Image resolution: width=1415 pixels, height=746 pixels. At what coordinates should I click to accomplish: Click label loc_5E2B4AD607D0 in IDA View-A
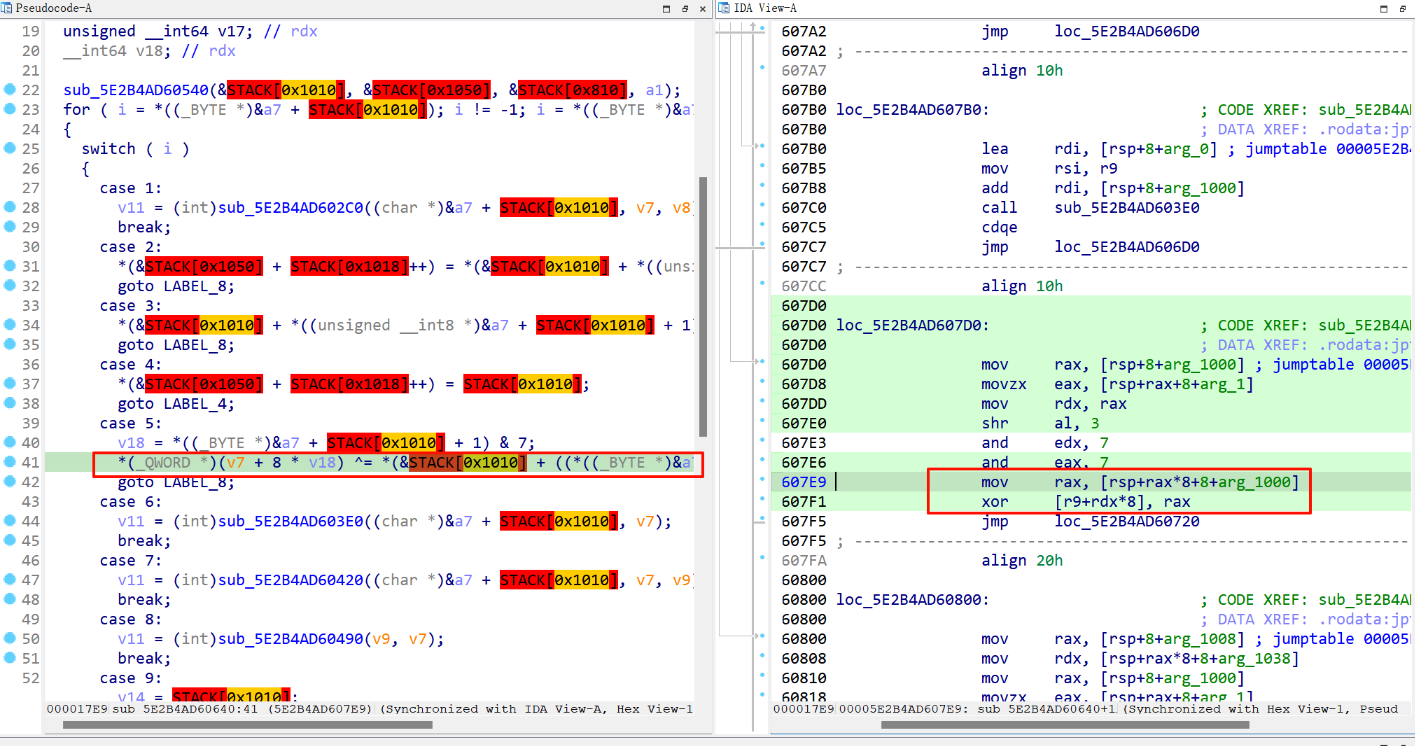[x=912, y=325]
